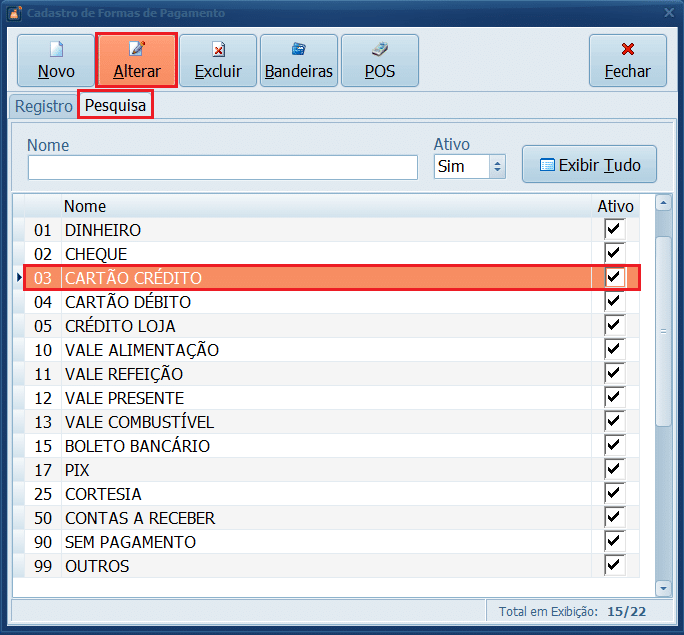The image size is (684, 635).
Task: Open the POS terminal button
Action: click(x=379, y=60)
